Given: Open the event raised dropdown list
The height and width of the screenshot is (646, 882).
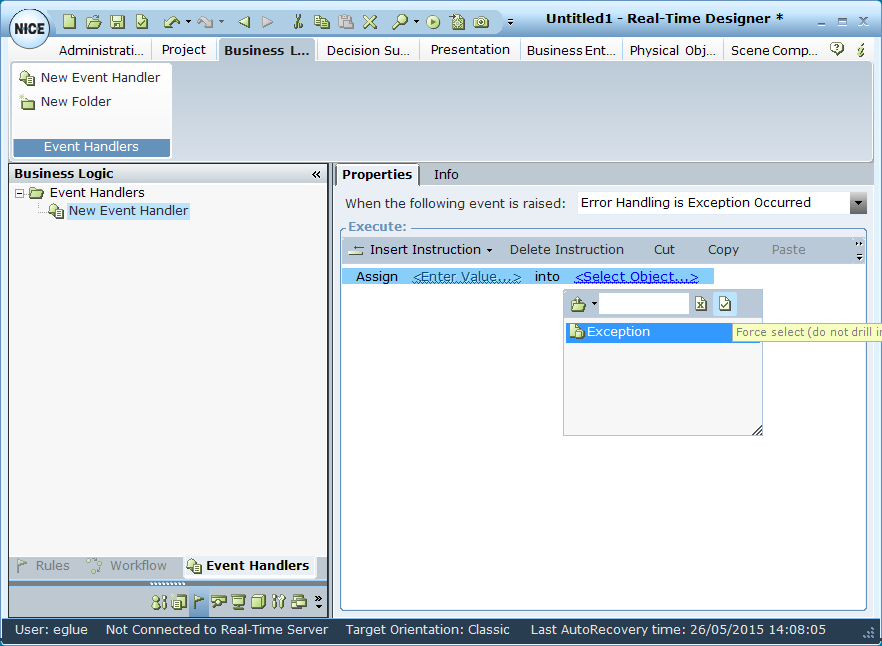Looking at the screenshot, I should click(858, 203).
